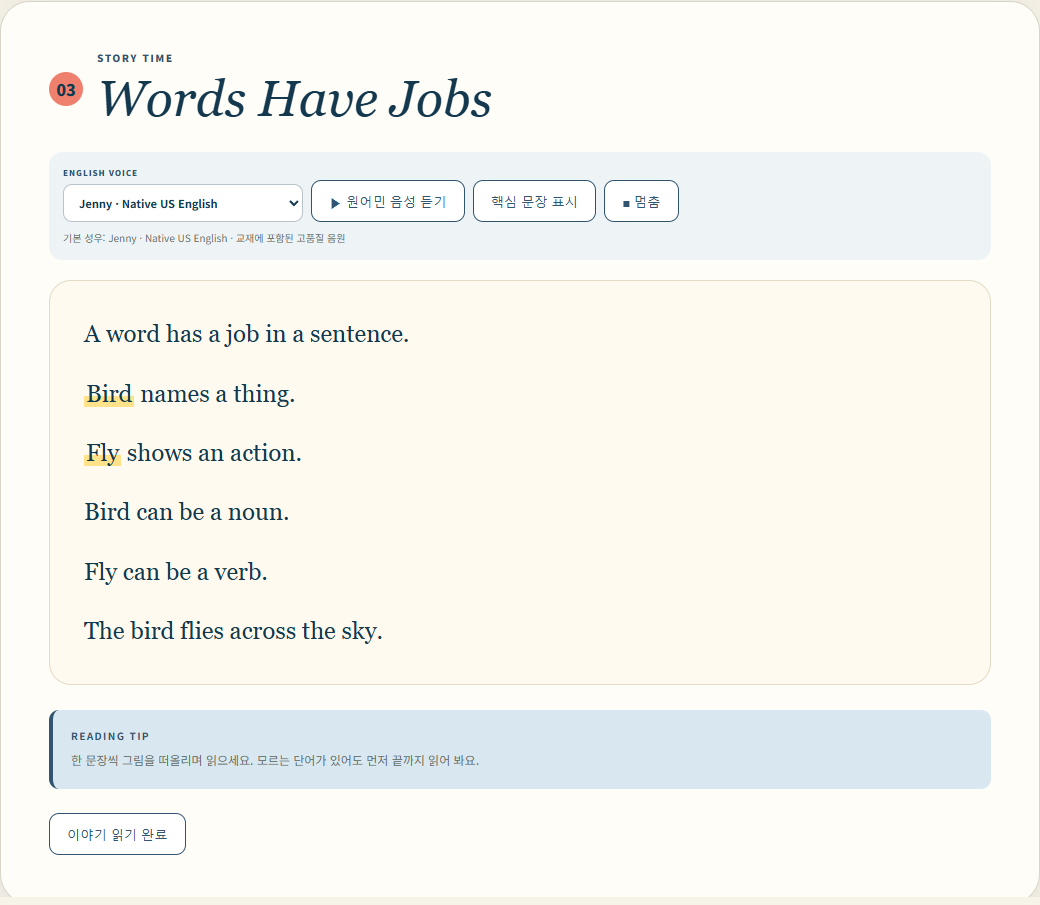This screenshot has height=905, width=1040.
Task: Click sentence 'Fly can be a verb.'
Action: [x=176, y=571]
